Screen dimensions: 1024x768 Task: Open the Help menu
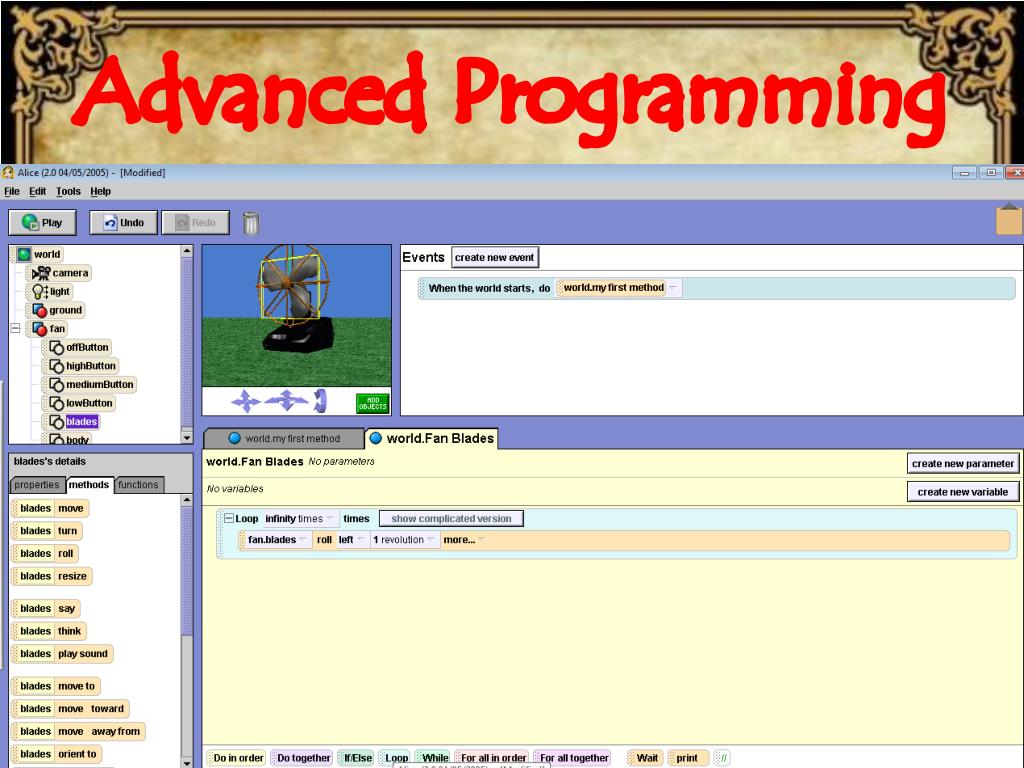click(101, 191)
